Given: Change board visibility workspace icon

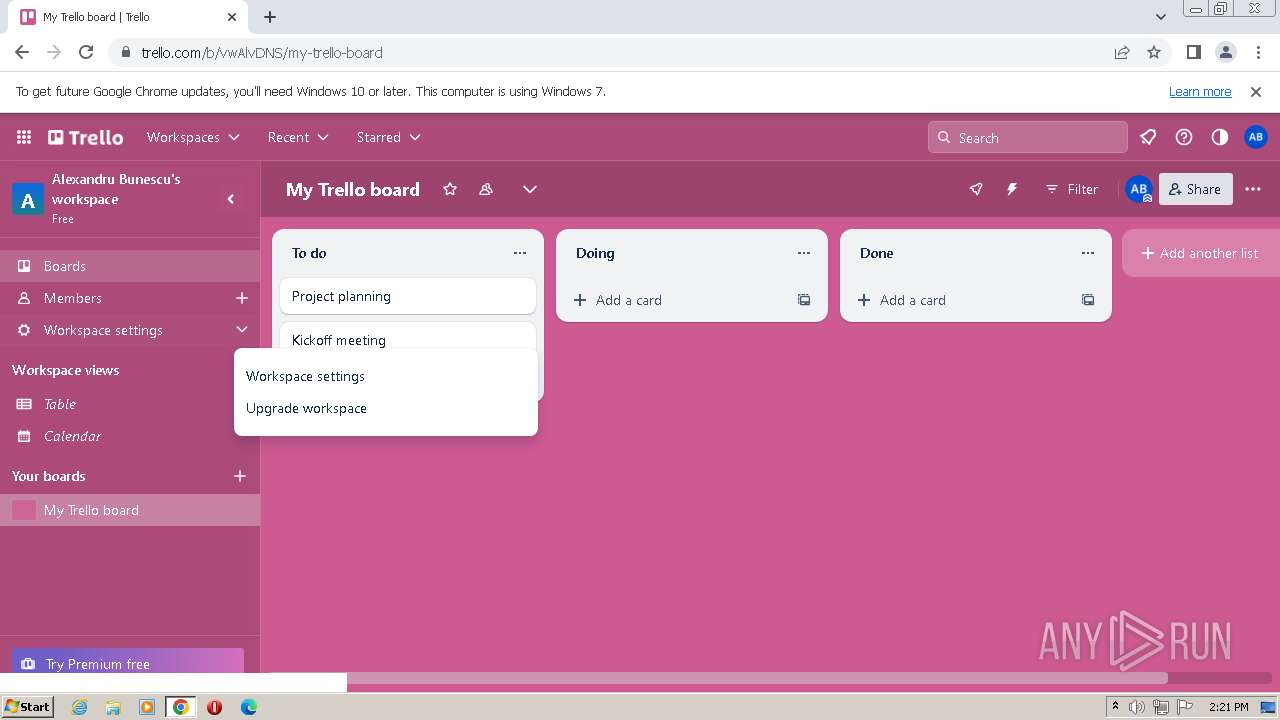Looking at the screenshot, I should pyautogui.click(x=486, y=189).
